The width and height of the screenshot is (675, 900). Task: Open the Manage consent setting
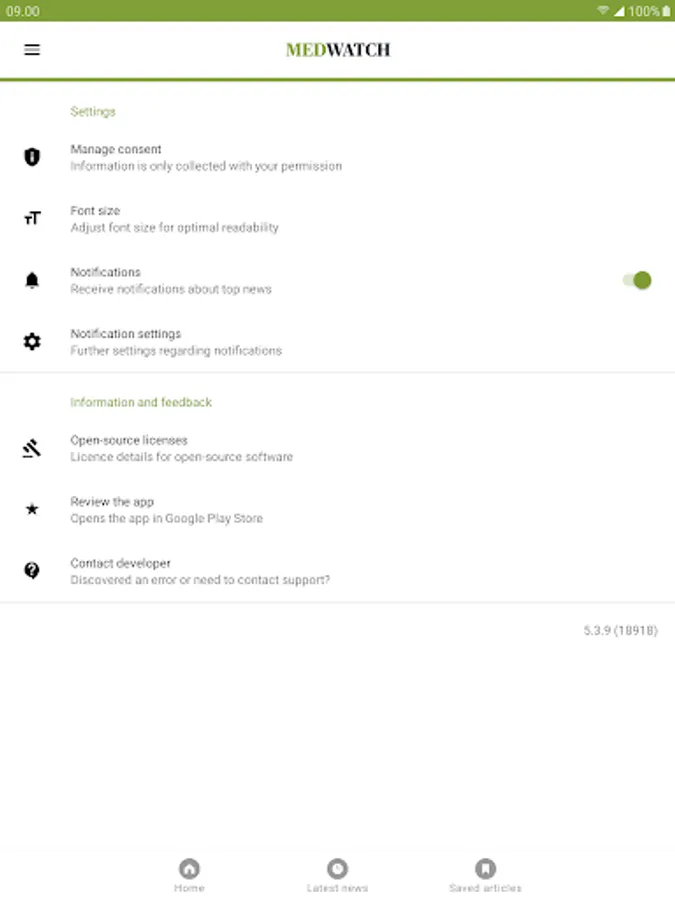(x=205, y=157)
